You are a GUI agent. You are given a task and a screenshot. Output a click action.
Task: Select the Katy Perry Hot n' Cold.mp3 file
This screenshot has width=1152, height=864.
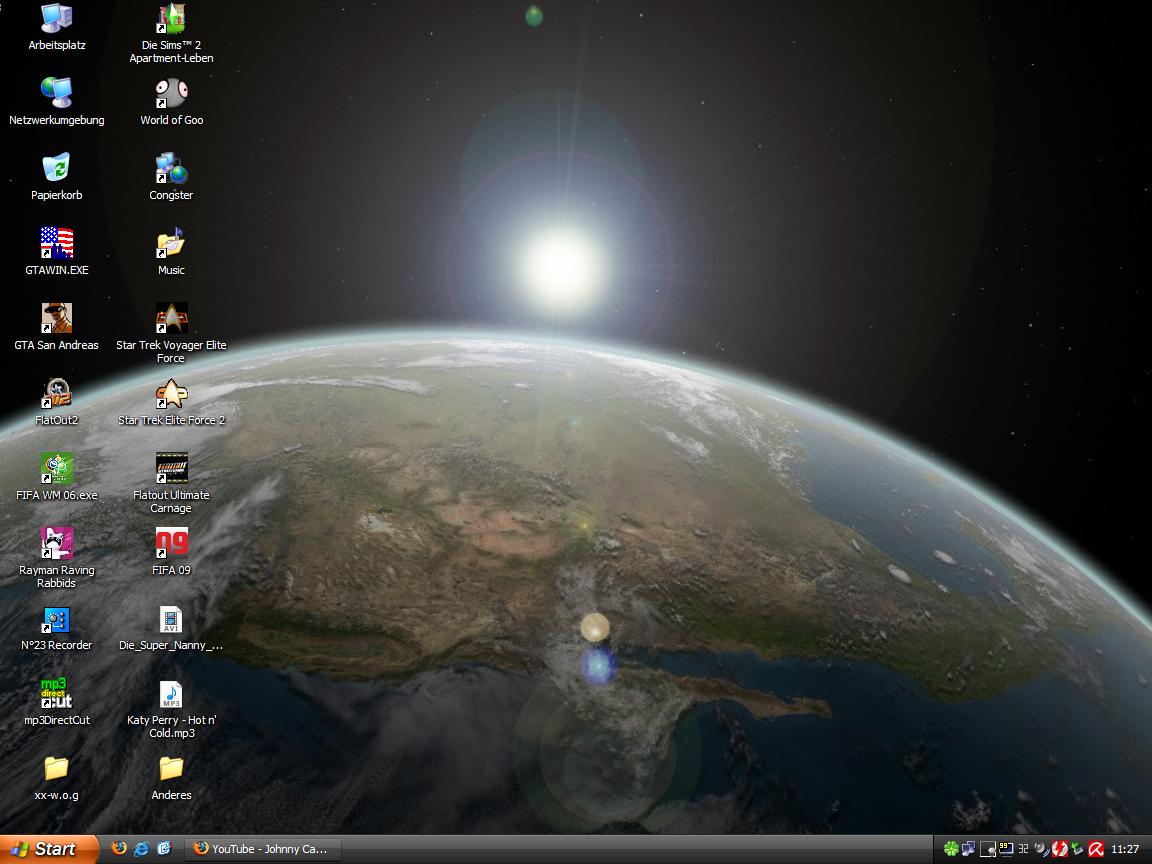[171, 694]
